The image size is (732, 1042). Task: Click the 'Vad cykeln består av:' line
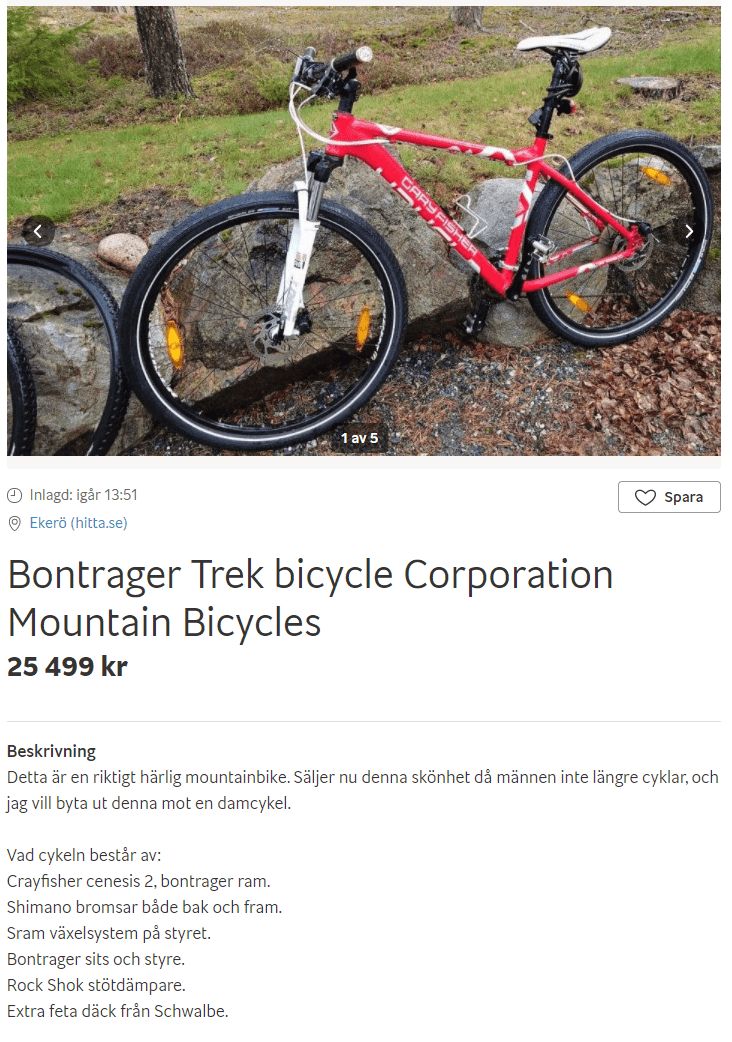point(84,855)
